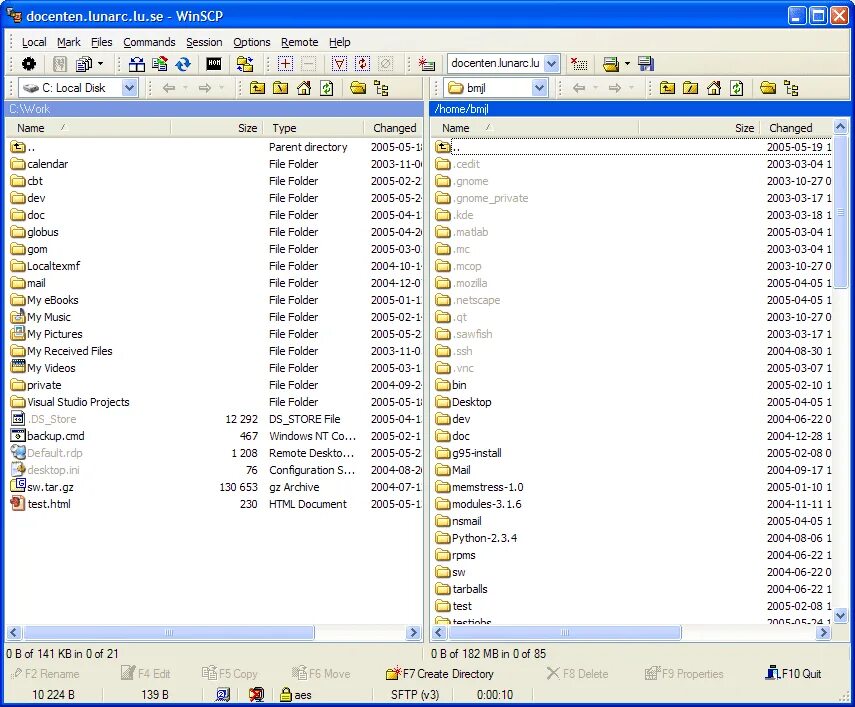The image size is (855, 707).
Task: Go to local home directory icon
Action: pos(304,88)
